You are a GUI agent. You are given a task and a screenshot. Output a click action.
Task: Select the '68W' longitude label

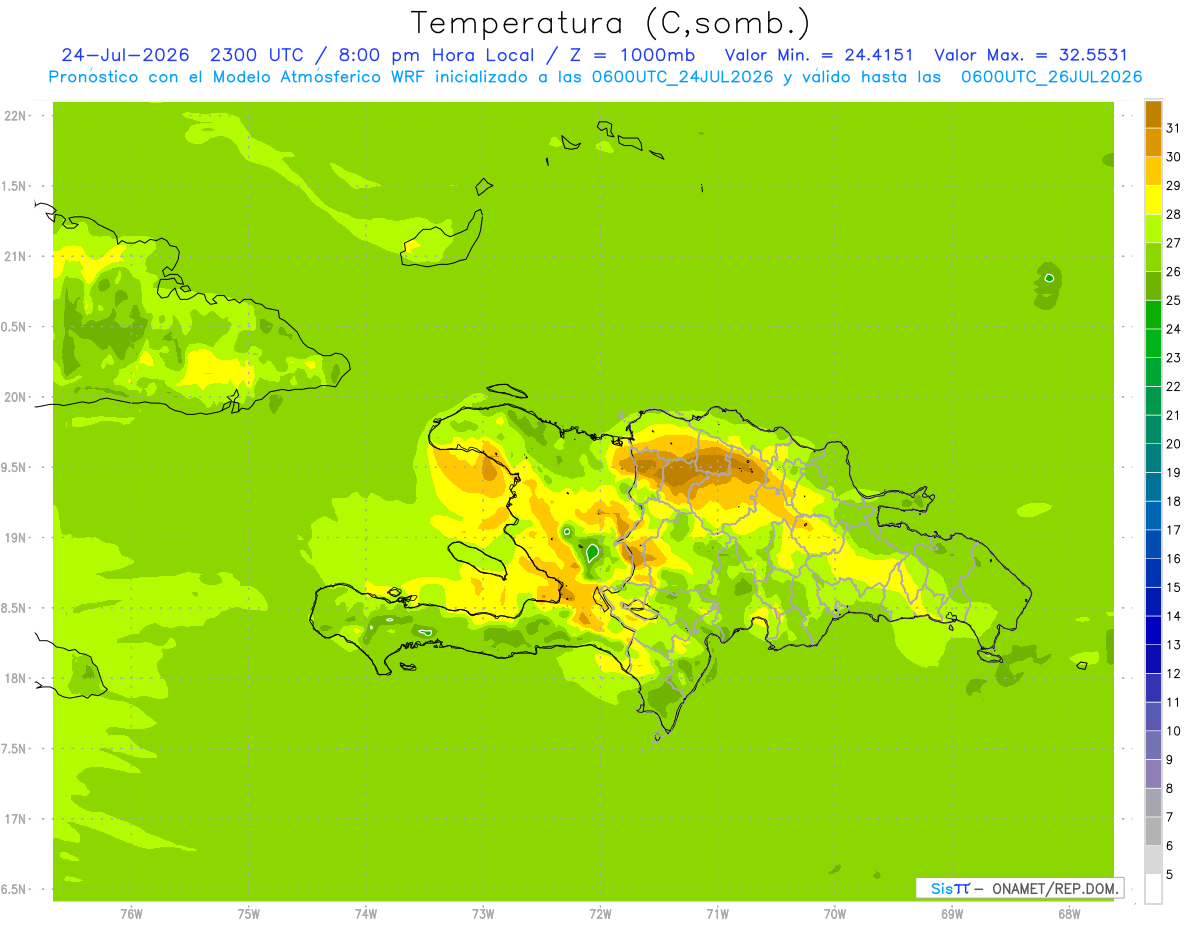pos(1069,914)
